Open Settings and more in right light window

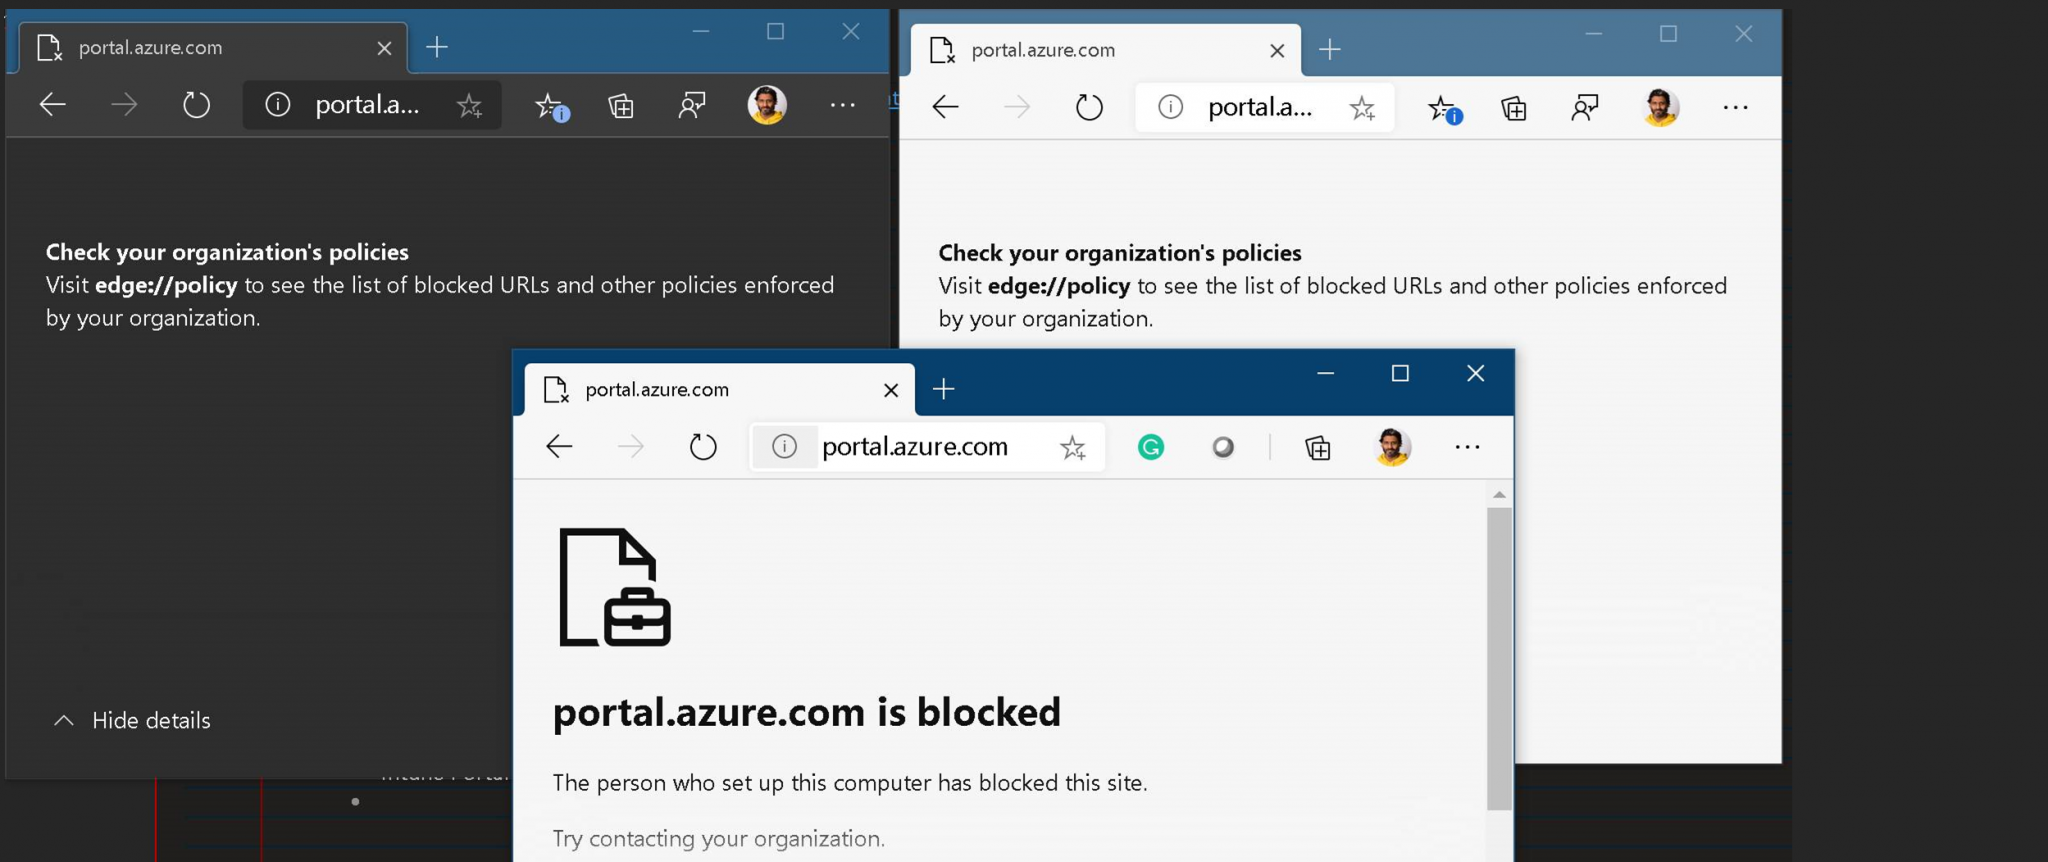click(1735, 107)
